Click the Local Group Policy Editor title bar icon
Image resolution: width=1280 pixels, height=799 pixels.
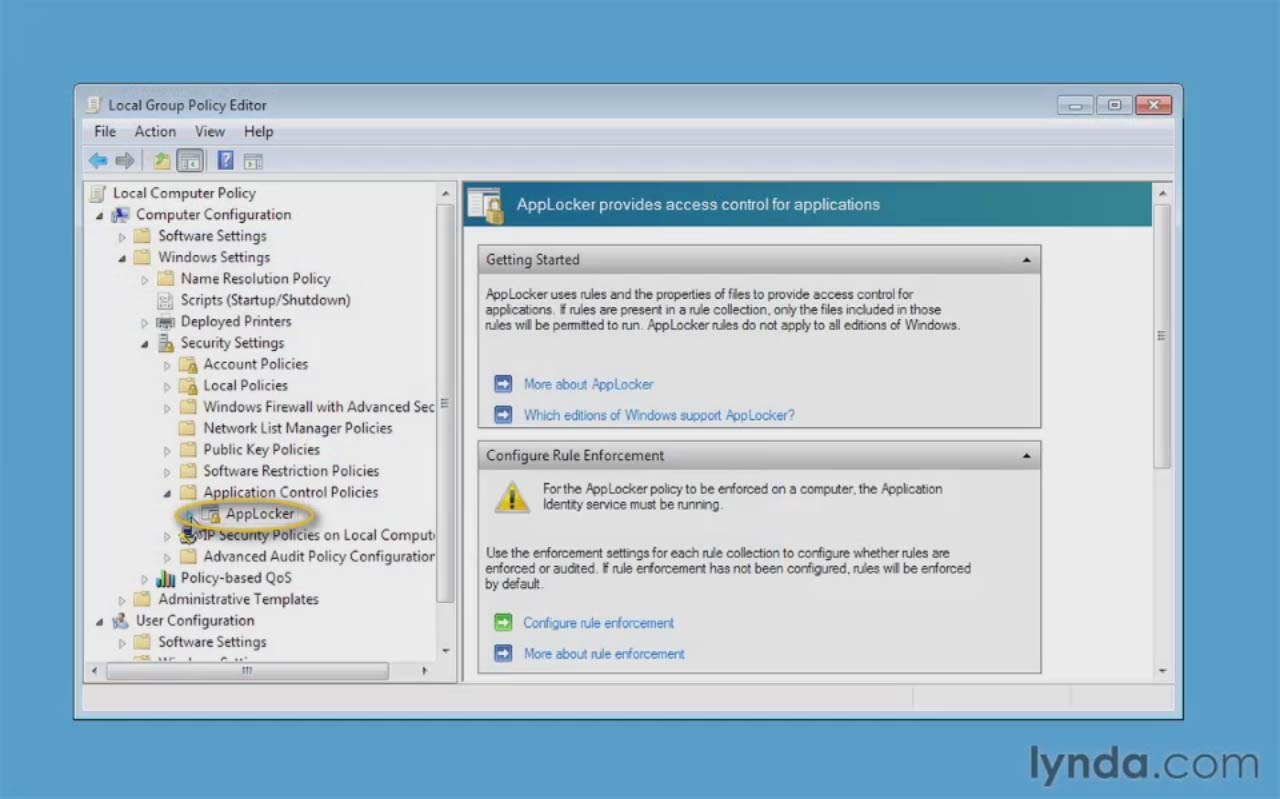94,105
